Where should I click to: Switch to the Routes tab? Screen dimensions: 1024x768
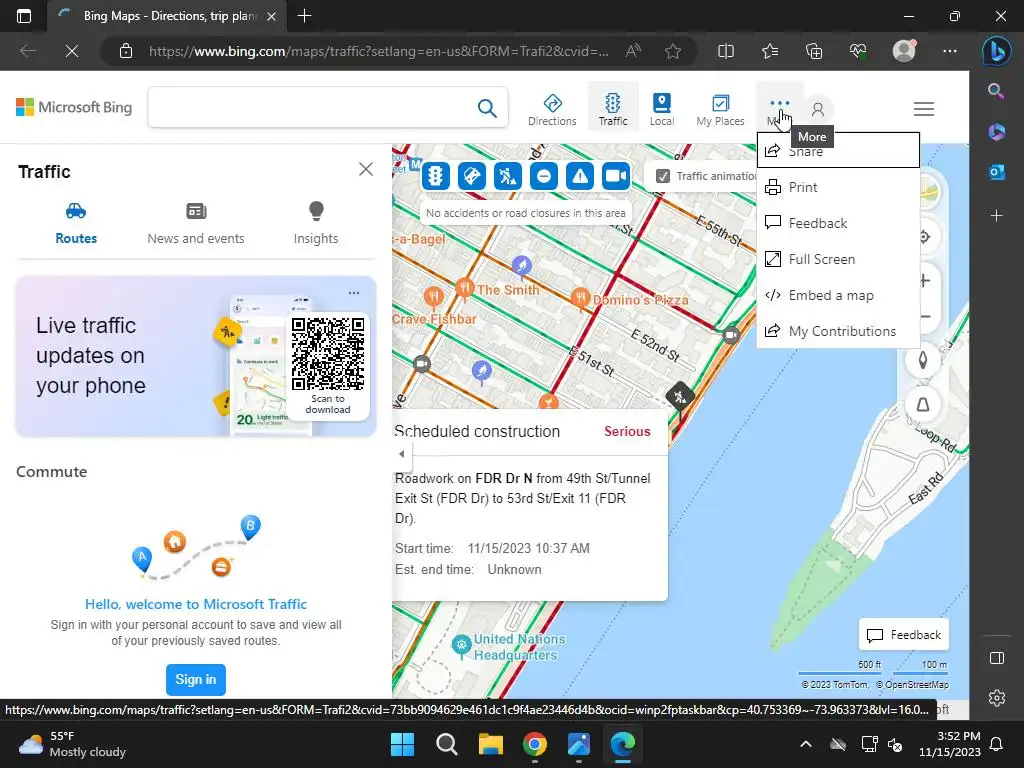76,223
